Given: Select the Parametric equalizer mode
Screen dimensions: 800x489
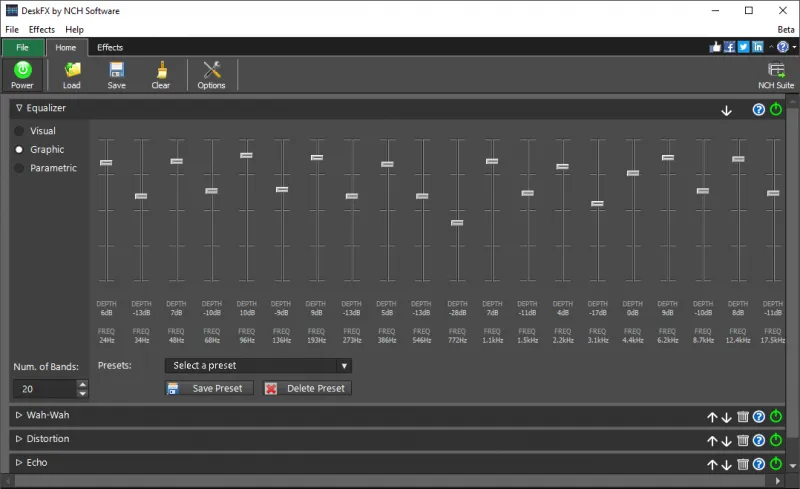Looking at the screenshot, I should [19, 168].
